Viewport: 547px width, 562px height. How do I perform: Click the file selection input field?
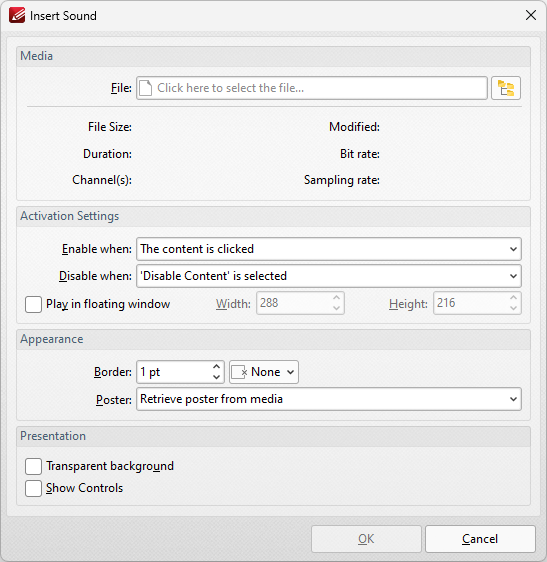[x=311, y=88]
